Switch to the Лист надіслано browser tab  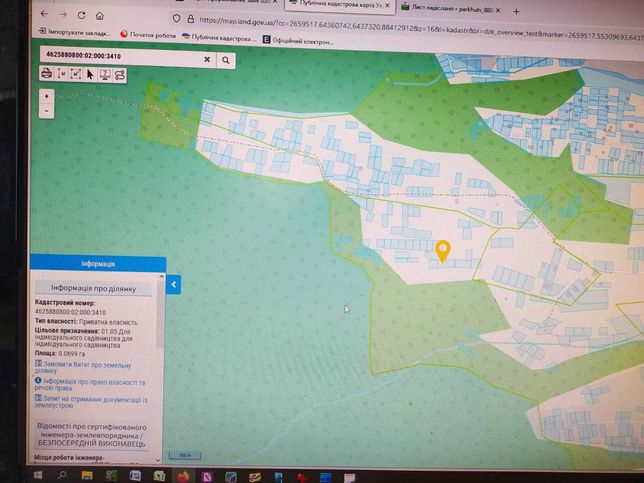[450, 9]
